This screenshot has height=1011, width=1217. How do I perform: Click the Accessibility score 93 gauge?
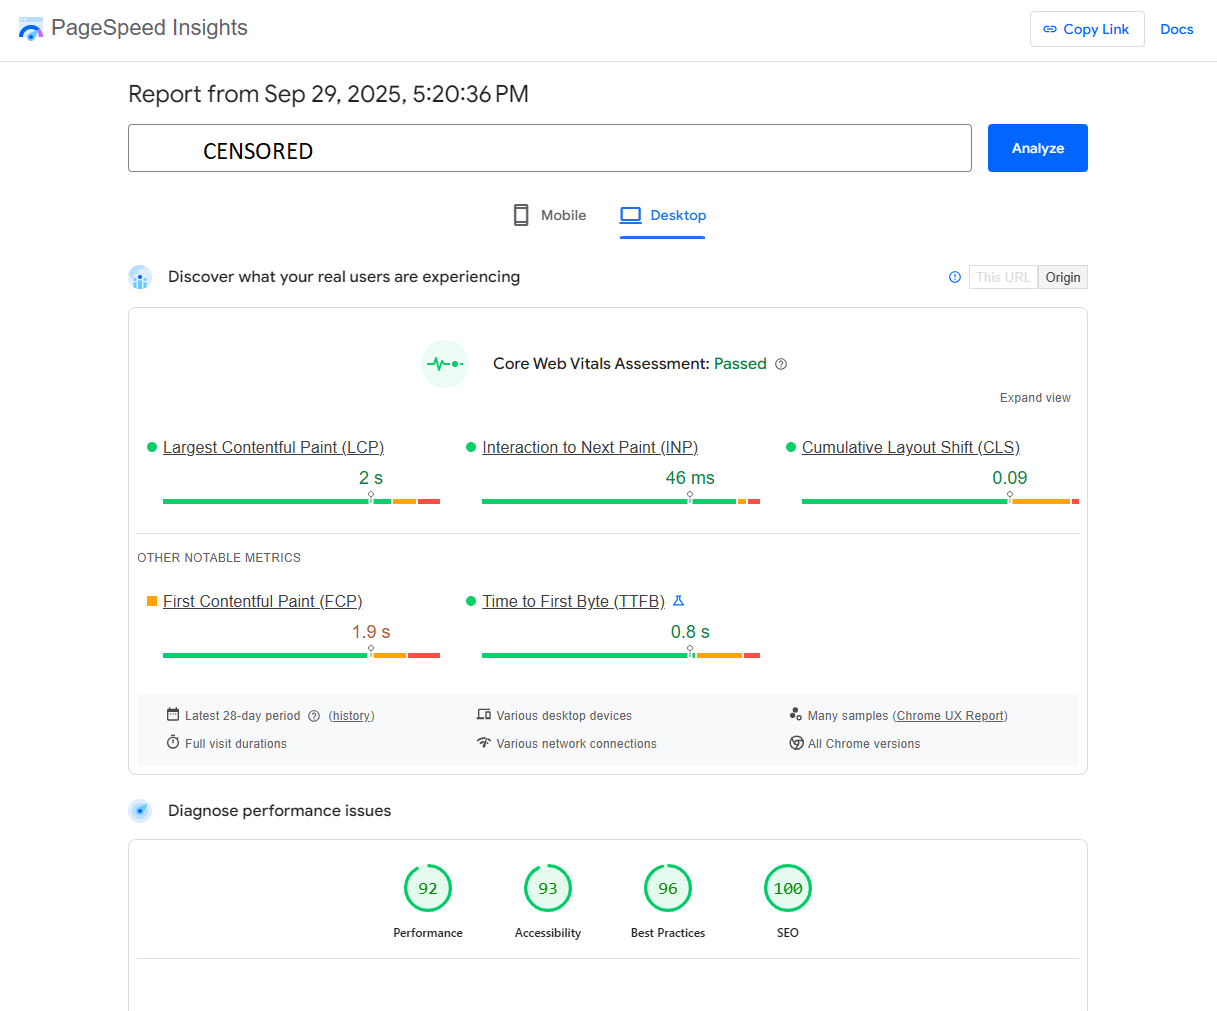tap(548, 888)
